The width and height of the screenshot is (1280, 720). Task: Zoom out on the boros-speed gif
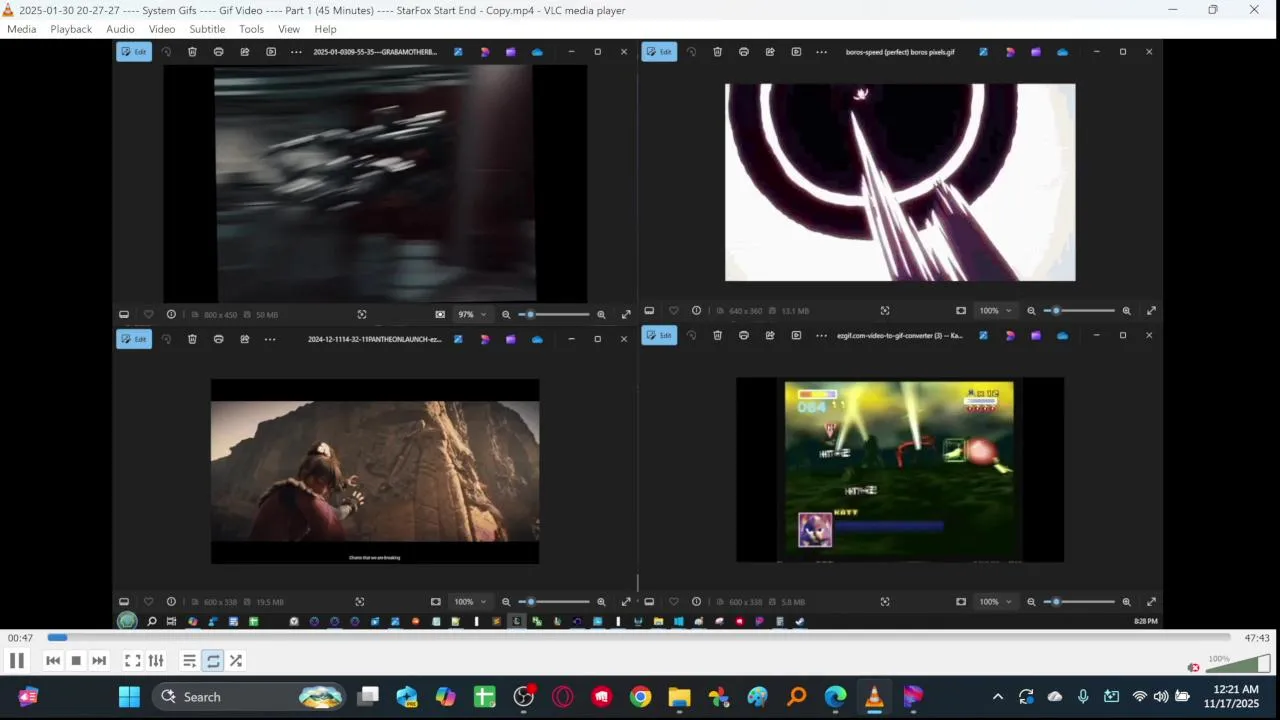coord(1031,311)
